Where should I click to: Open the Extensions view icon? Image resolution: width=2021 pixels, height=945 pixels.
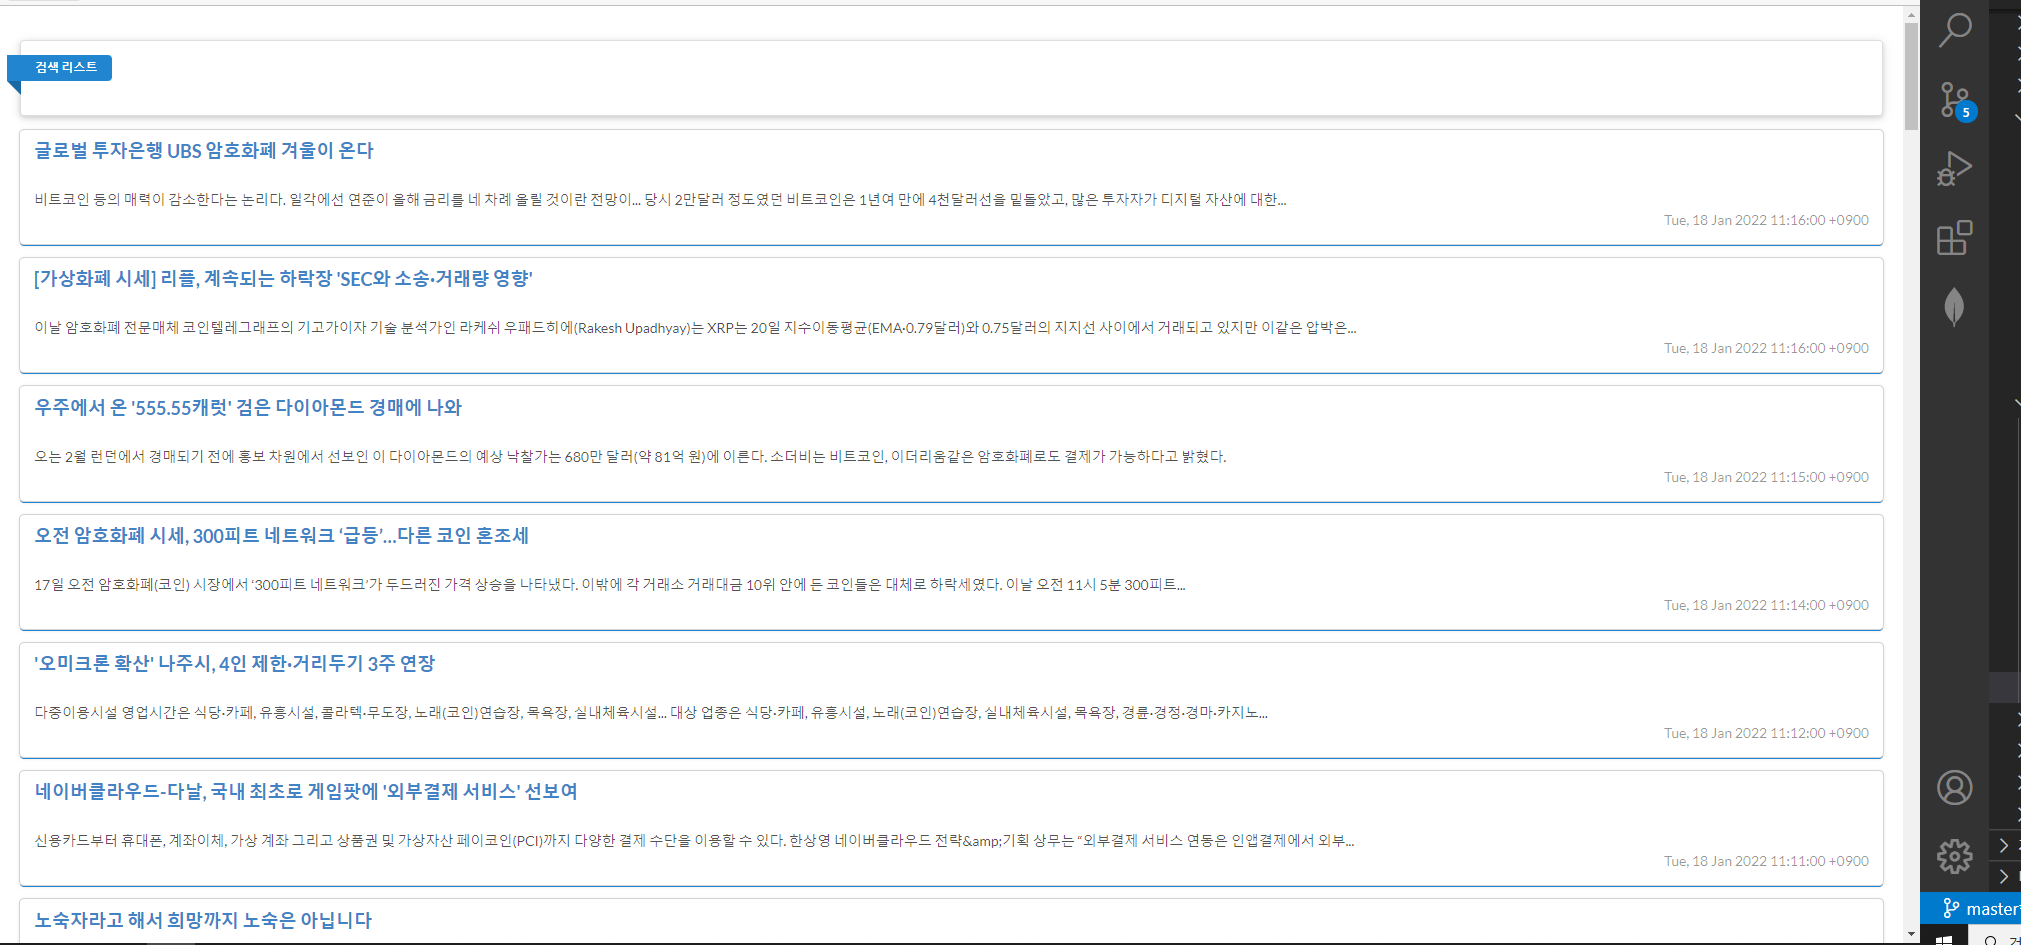point(1954,238)
